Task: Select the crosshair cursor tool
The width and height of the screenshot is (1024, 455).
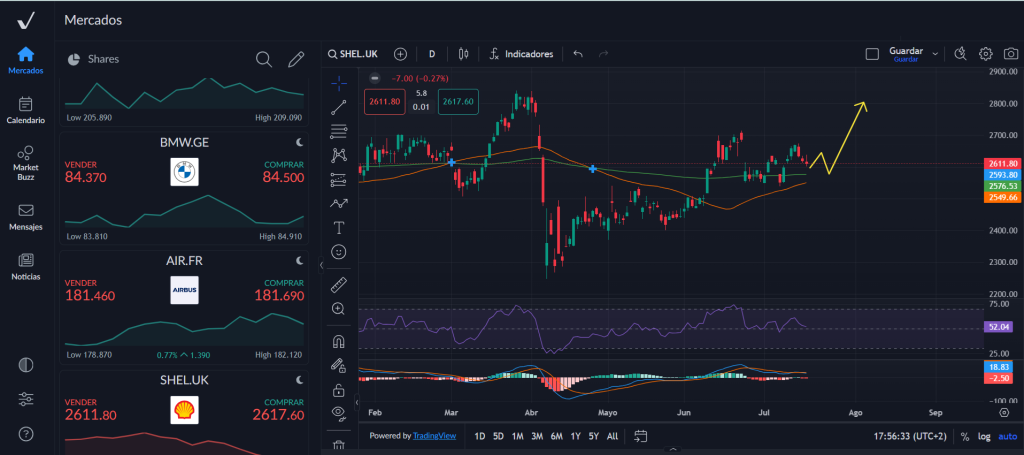Action: (x=338, y=83)
